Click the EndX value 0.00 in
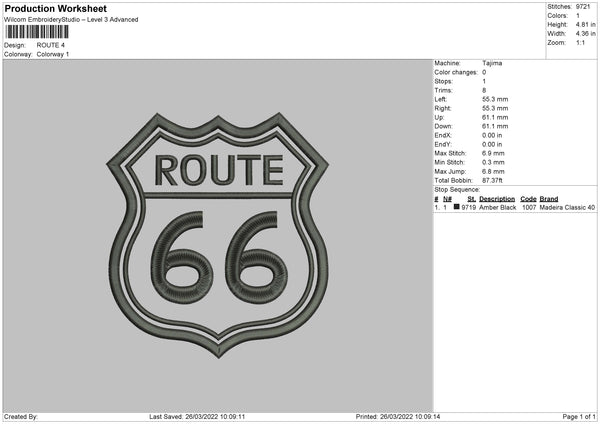The width and height of the screenshot is (600, 424). [492, 135]
